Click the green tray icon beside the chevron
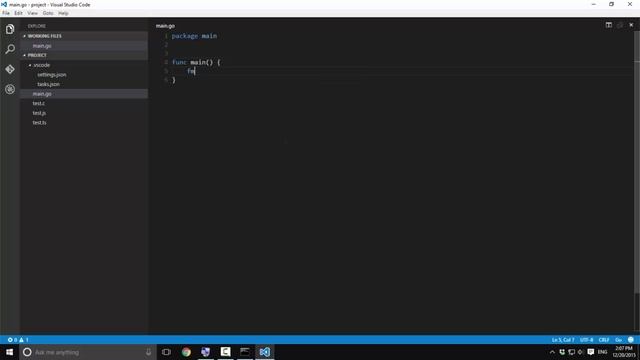Screen dimensions: 640x360 pos(562,352)
